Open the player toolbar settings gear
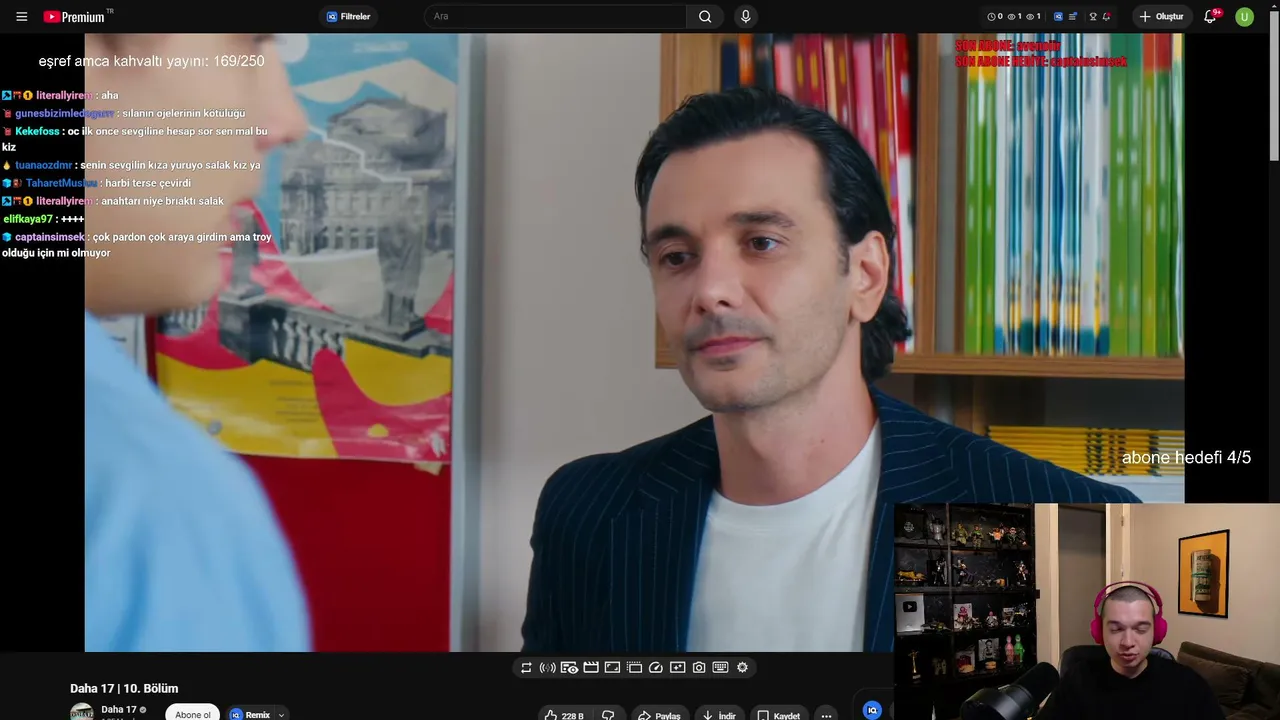The width and height of the screenshot is (1280, 720). [742, 668]
